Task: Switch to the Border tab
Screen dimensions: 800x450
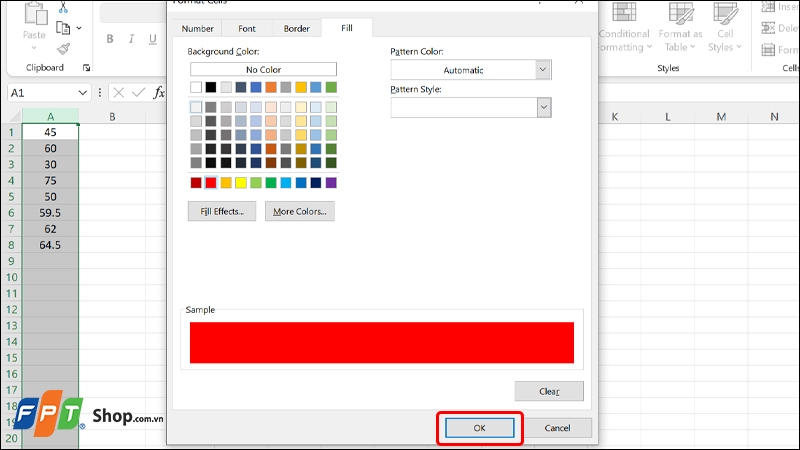Action: pos(296,29)
